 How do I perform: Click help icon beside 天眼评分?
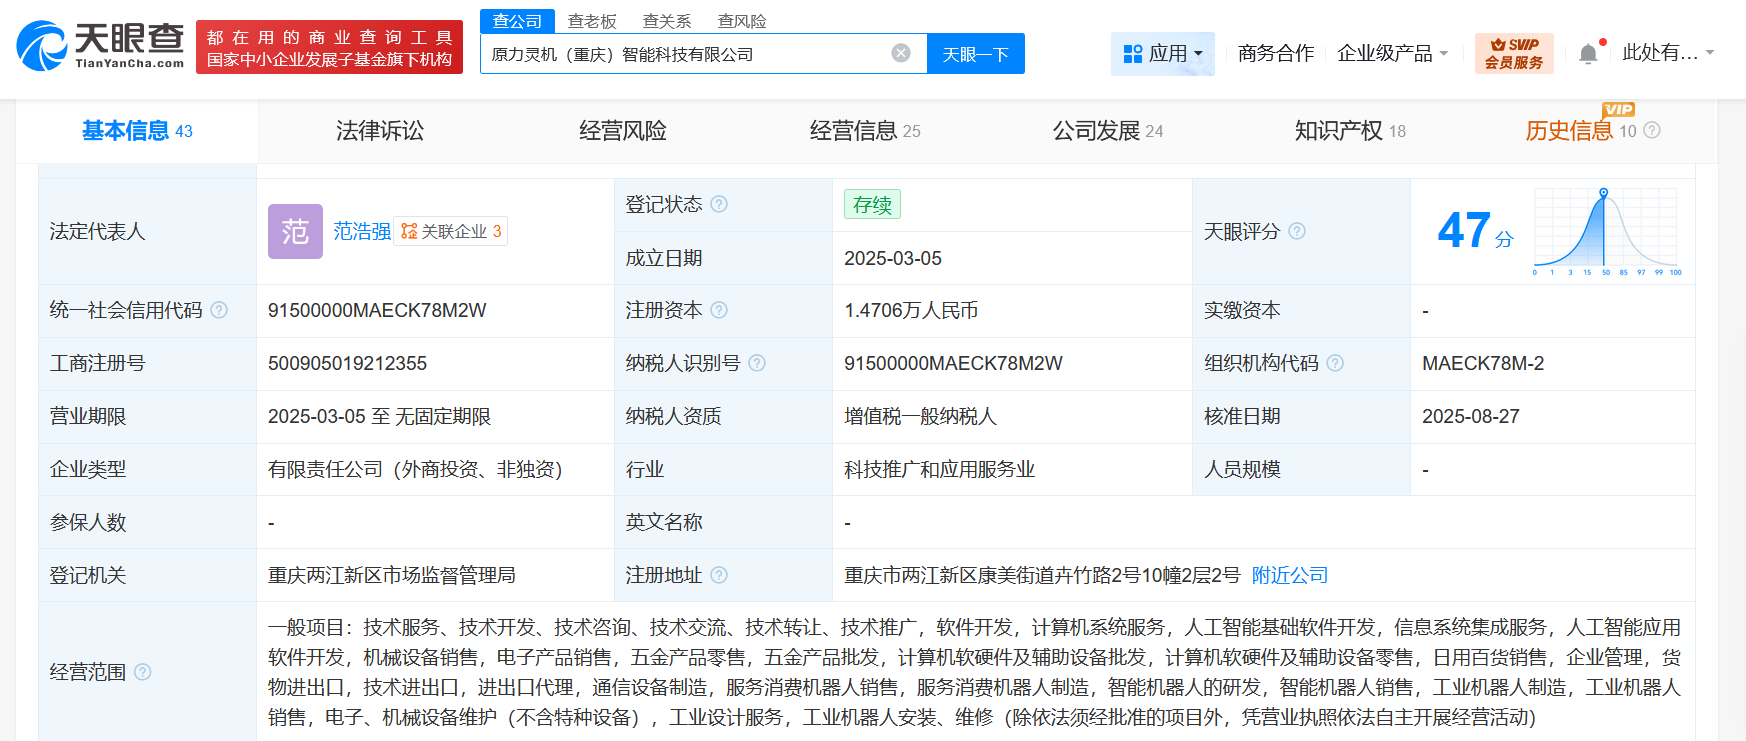pyautogui.click(x=1297, y=231)
